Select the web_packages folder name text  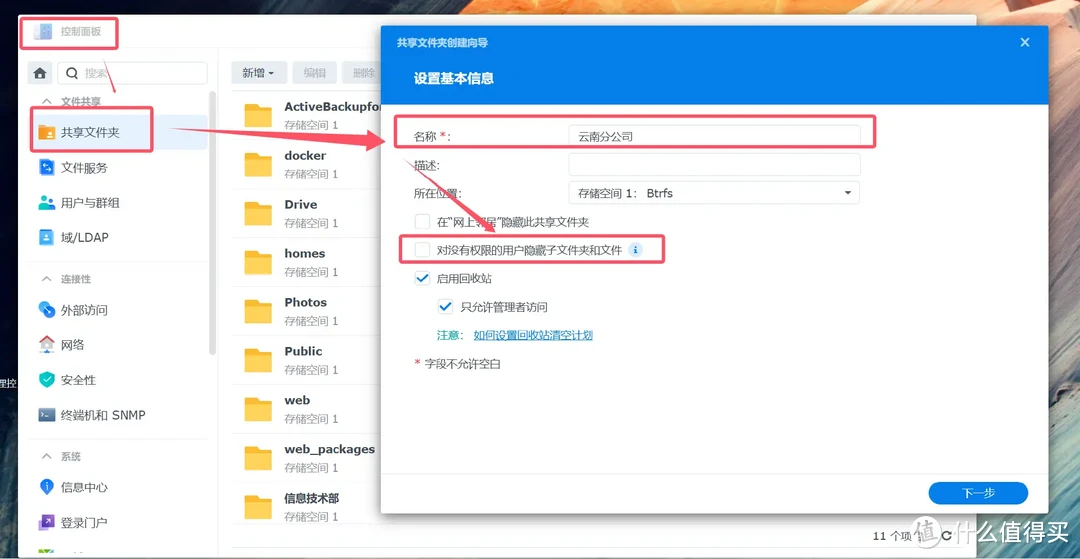tap(329, 449)
